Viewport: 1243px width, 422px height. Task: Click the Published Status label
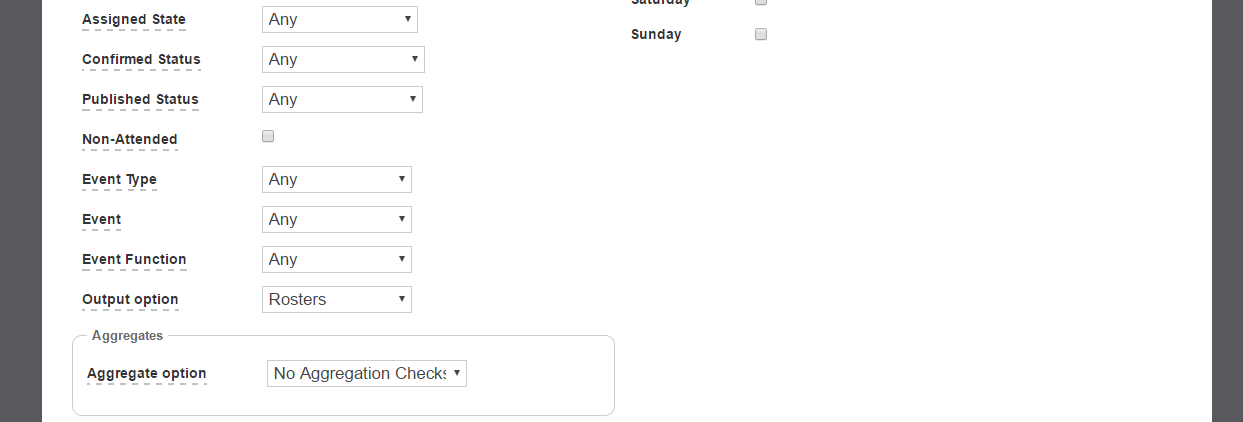tap(140, 99)
